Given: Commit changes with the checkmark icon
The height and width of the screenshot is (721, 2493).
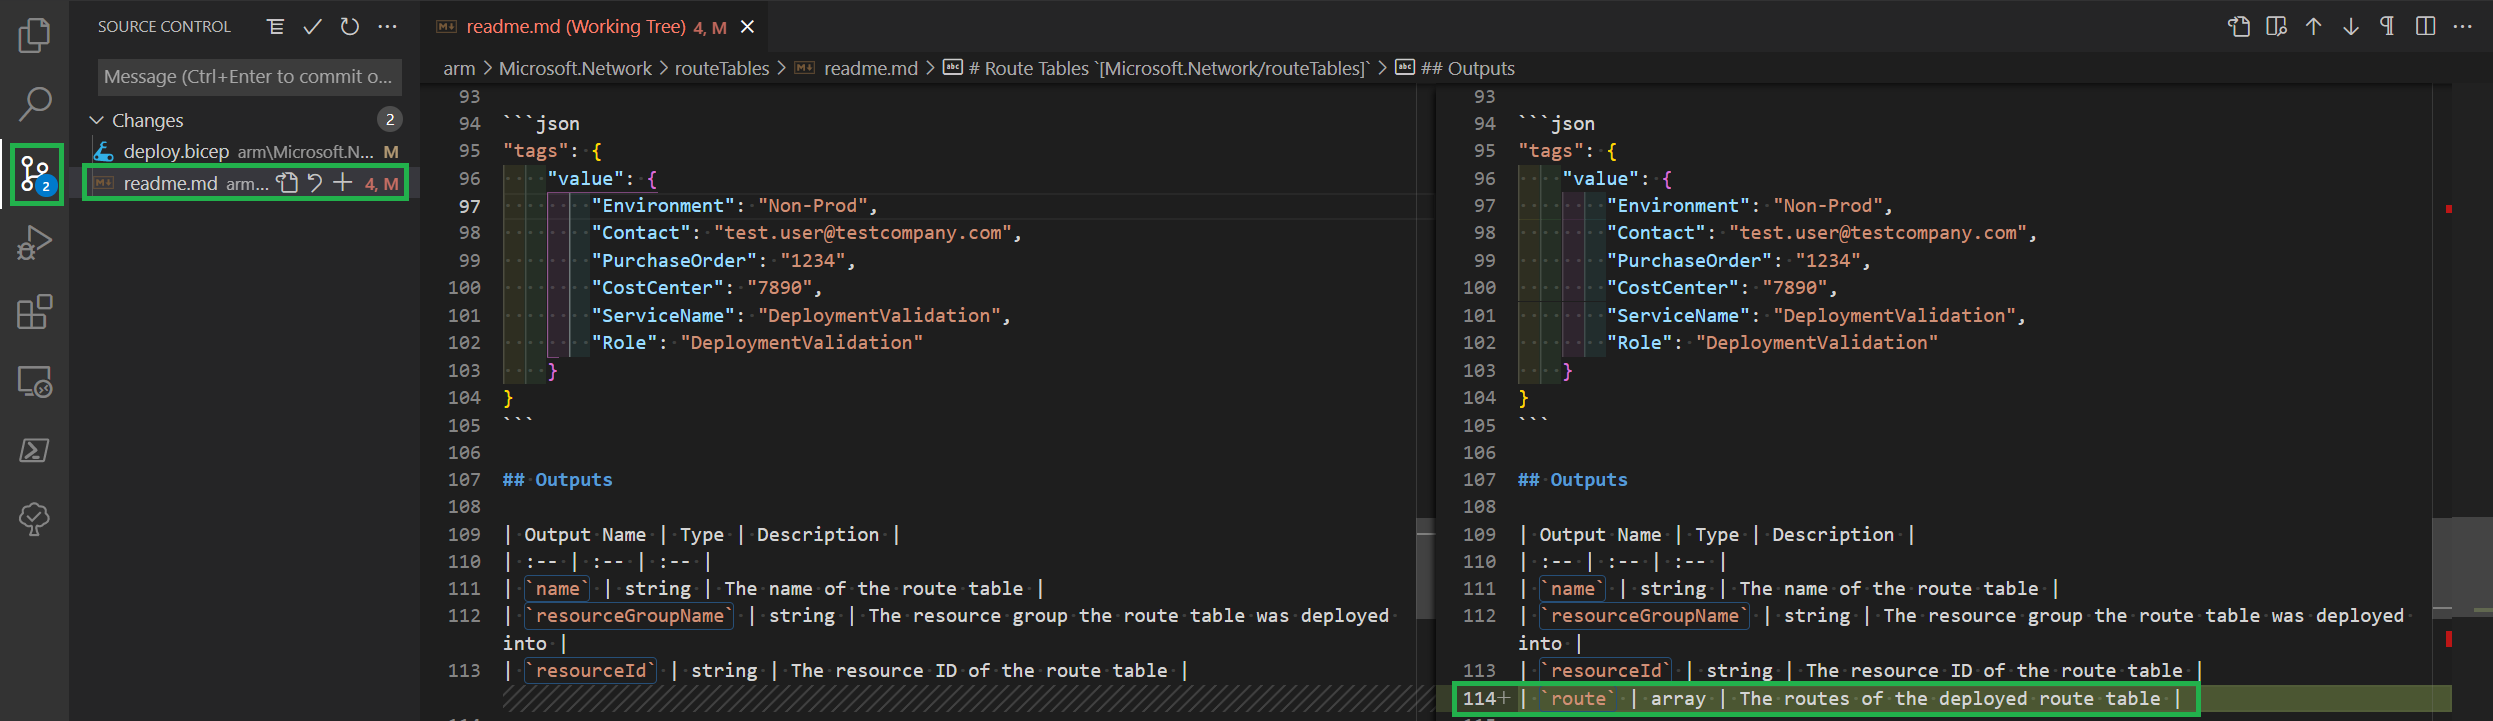Looking at the screenshot, I should coord(313,27).
